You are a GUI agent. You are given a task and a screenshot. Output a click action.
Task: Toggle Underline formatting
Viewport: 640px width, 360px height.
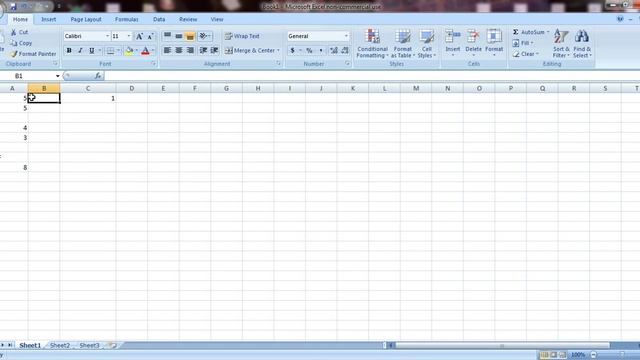91,51
